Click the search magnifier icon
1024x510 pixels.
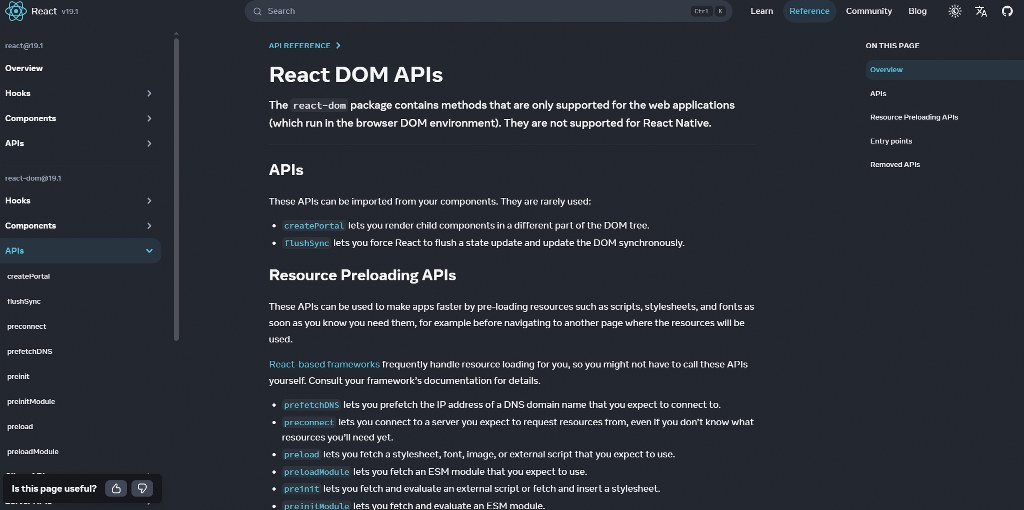pyautogui.click(x=257, y=11)
